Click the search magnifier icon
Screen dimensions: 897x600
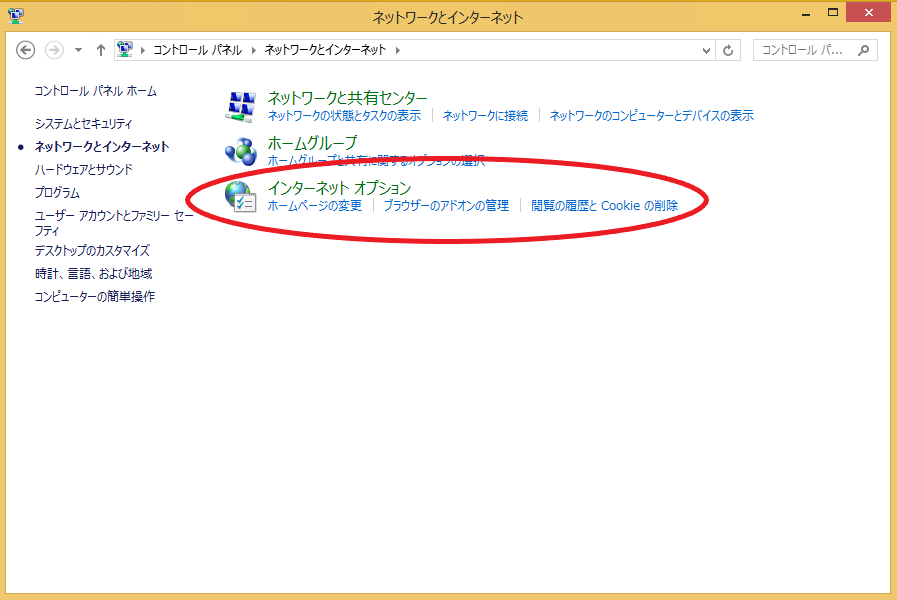864,50
